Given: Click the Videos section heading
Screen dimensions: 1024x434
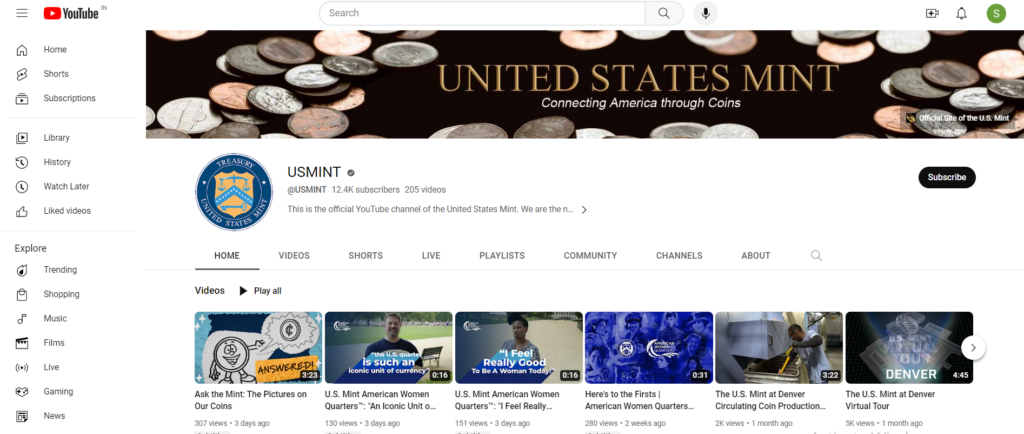Looking at the screenshot, I should pos(210,290).
